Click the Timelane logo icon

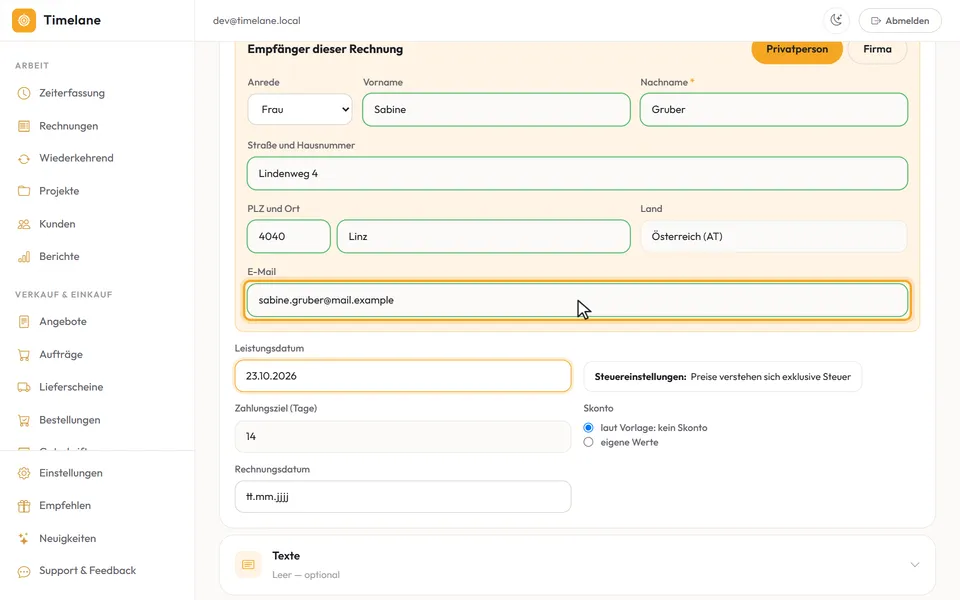[24, 20]
